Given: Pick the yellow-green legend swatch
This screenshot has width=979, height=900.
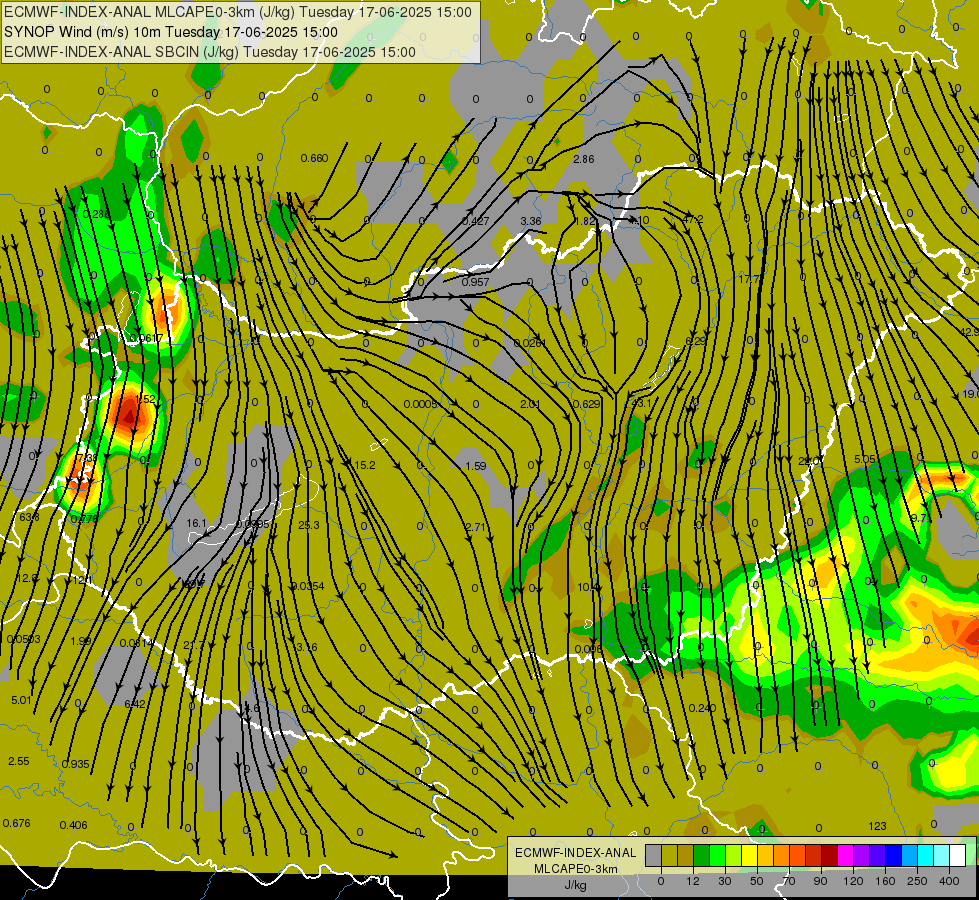Looking at the screenshot, I should pyautogui.click(x=734, y=855).
